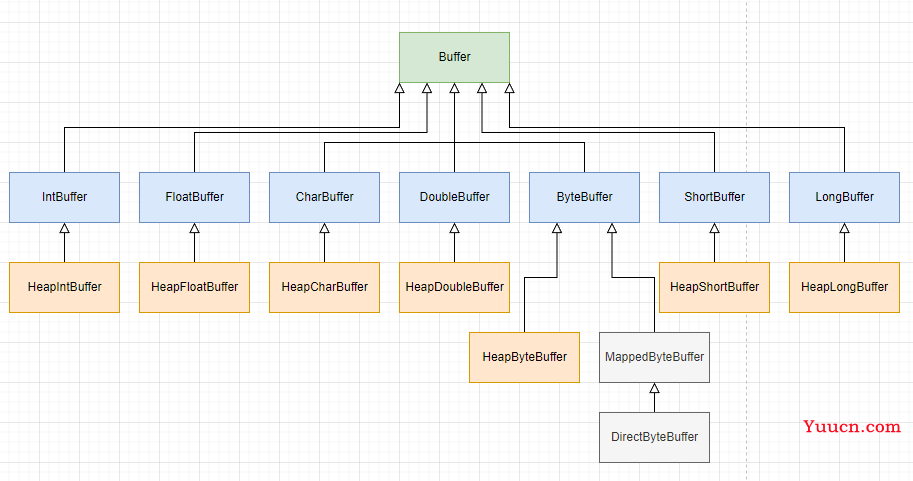Click the HeapIntBuffer orange box
The height and width of the screenshot is (481, 913).
(x=64, y=287)
